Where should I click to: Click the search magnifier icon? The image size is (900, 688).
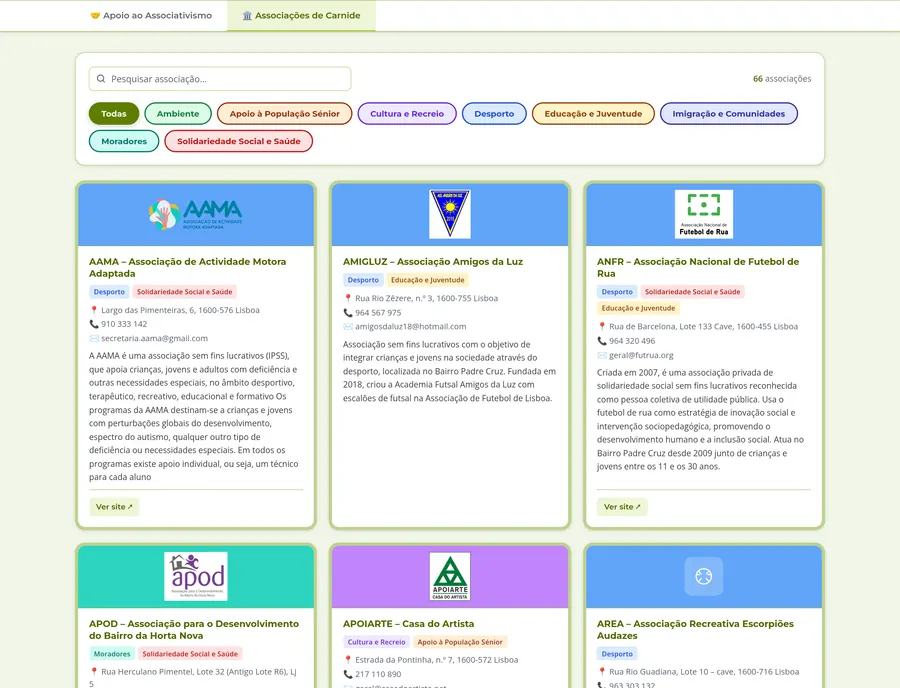coord(101,79)
